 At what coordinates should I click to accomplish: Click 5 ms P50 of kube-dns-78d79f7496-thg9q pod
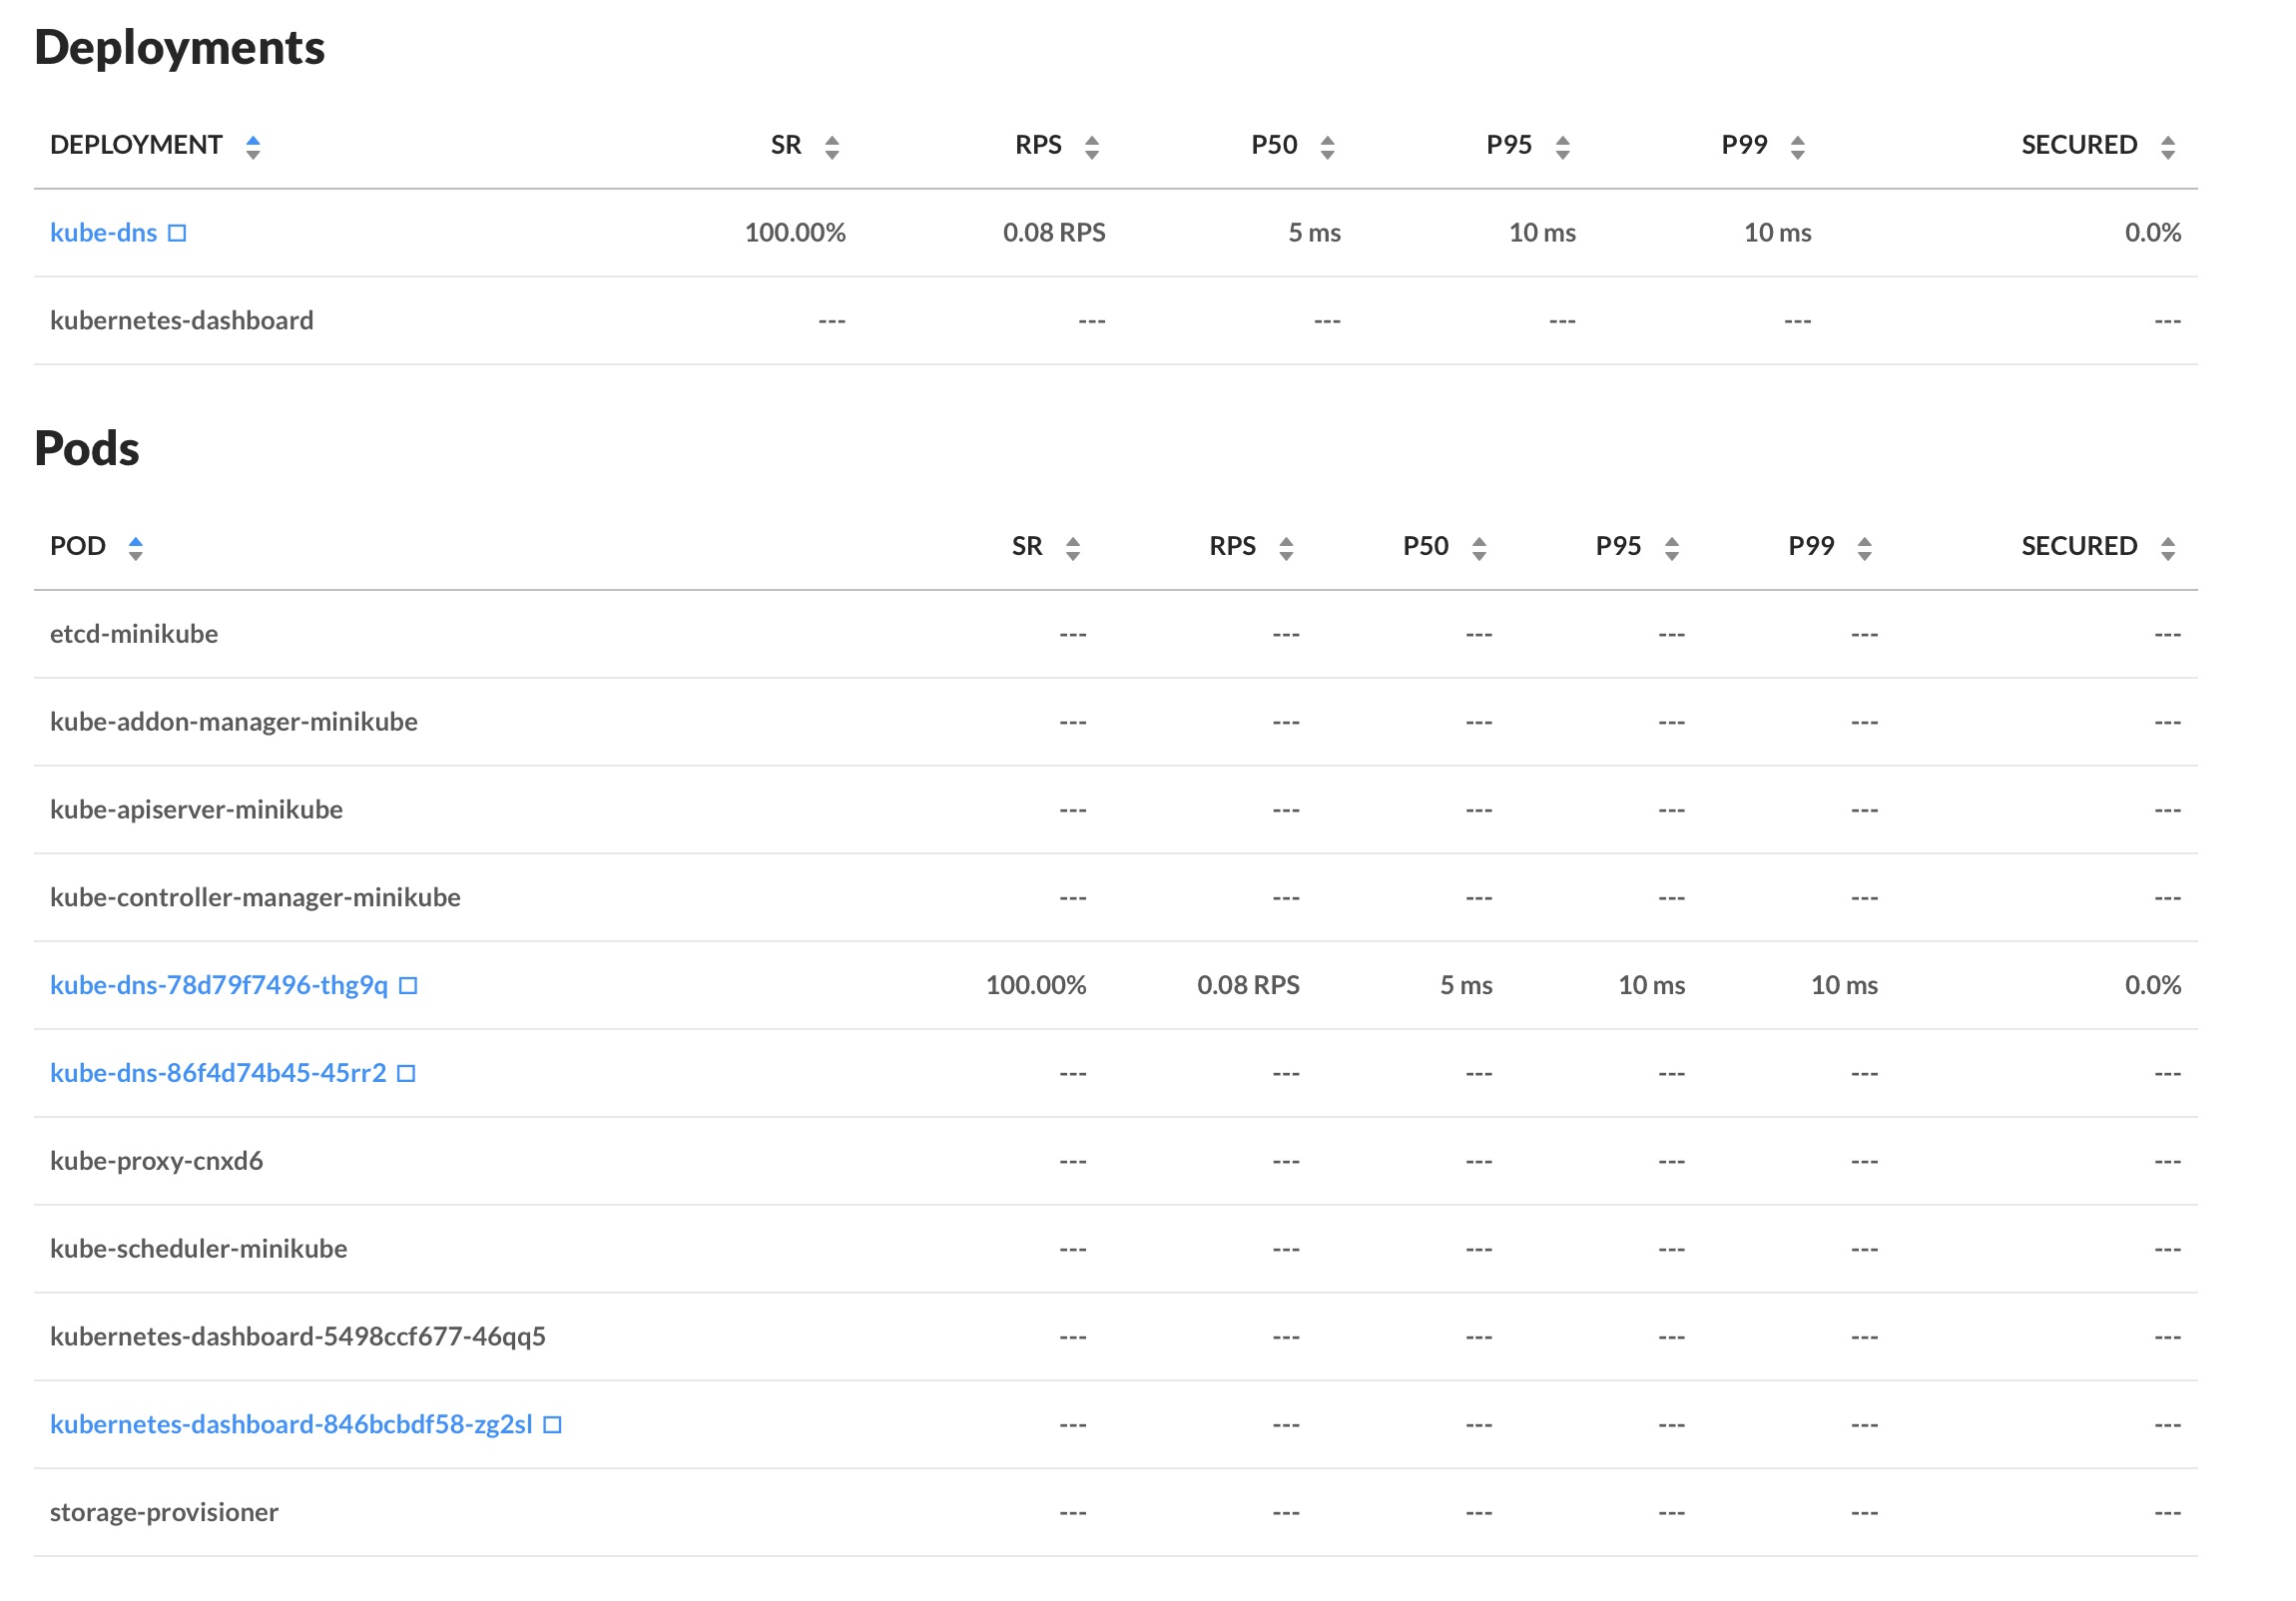pyautogui.click(x=1466, y=986)
